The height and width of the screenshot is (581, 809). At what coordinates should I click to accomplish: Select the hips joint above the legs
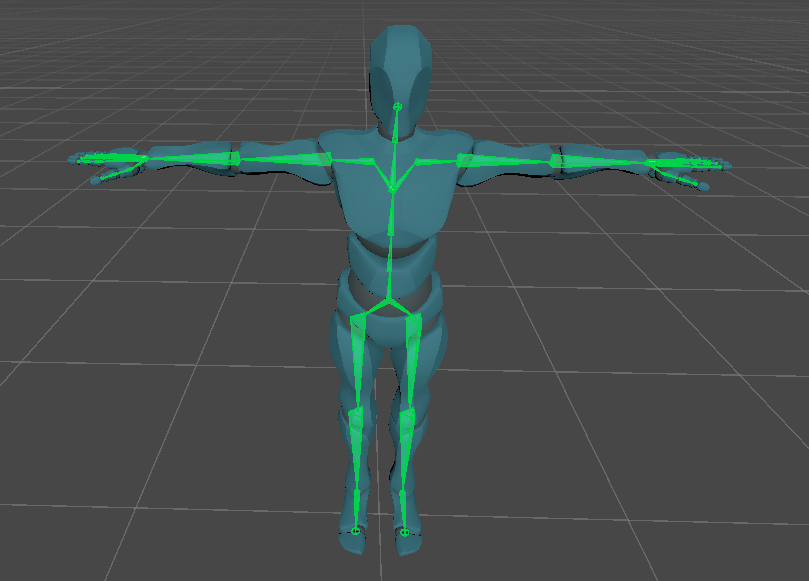coord(387,299)
